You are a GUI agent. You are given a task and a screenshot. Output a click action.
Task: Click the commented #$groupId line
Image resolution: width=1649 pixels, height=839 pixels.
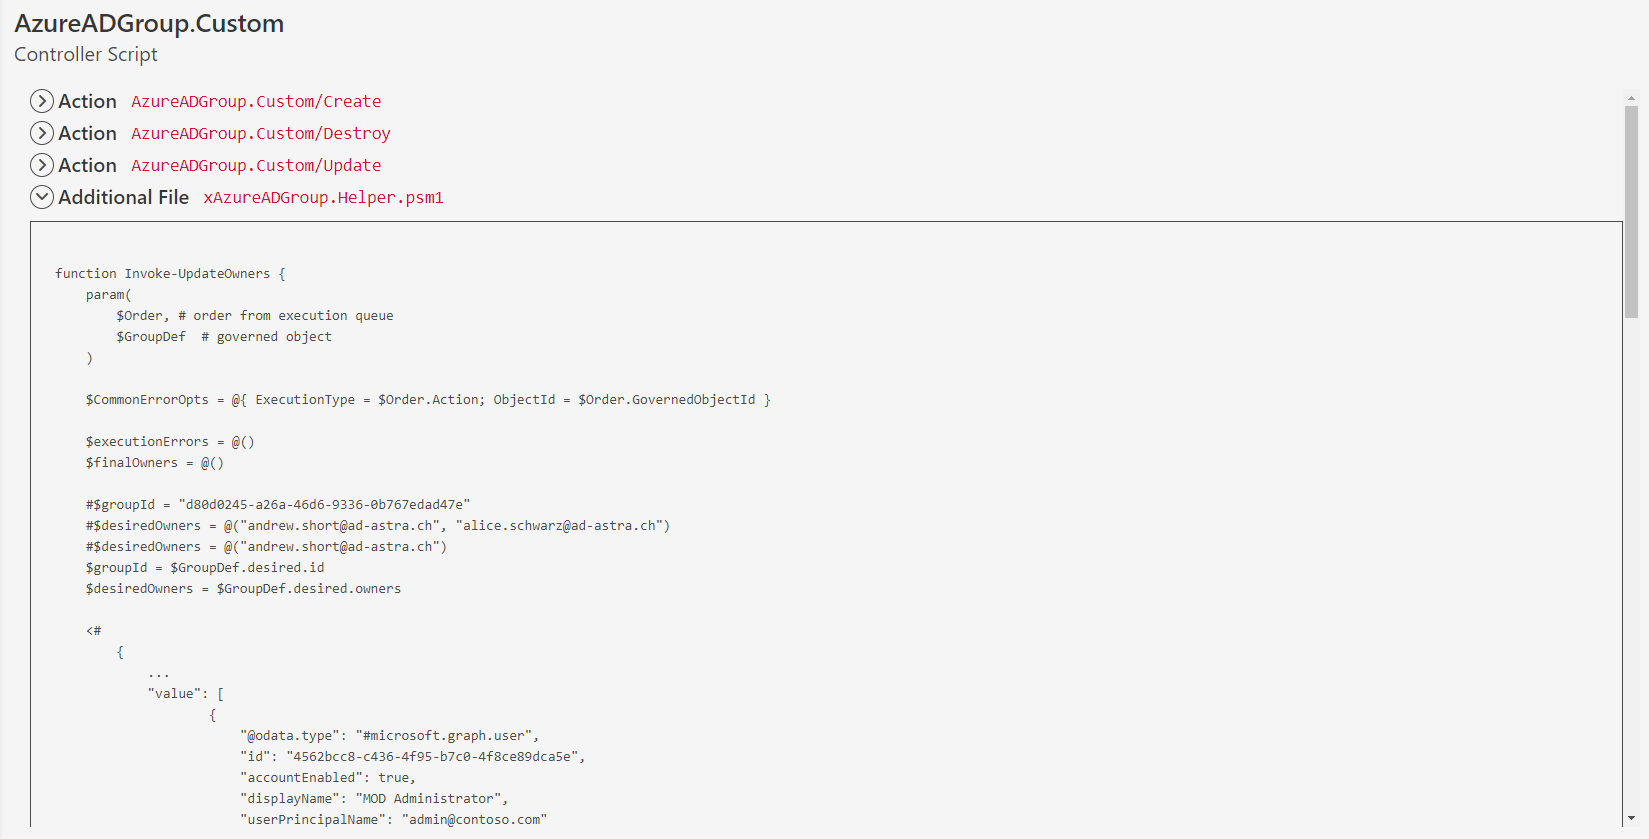278,504
